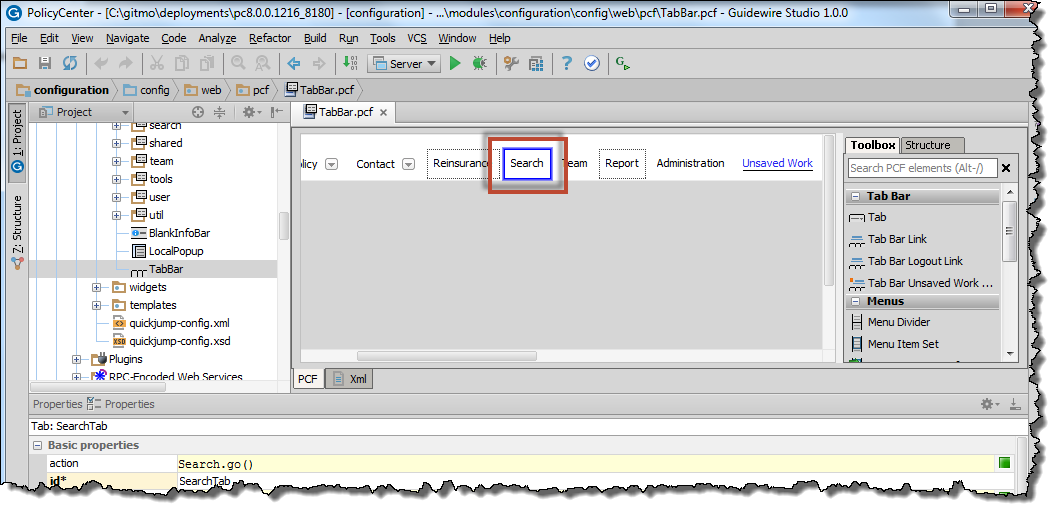This screenshot has height=513, width=1060.
Task: Open Settings wrench icon
Action: [511, 64]
